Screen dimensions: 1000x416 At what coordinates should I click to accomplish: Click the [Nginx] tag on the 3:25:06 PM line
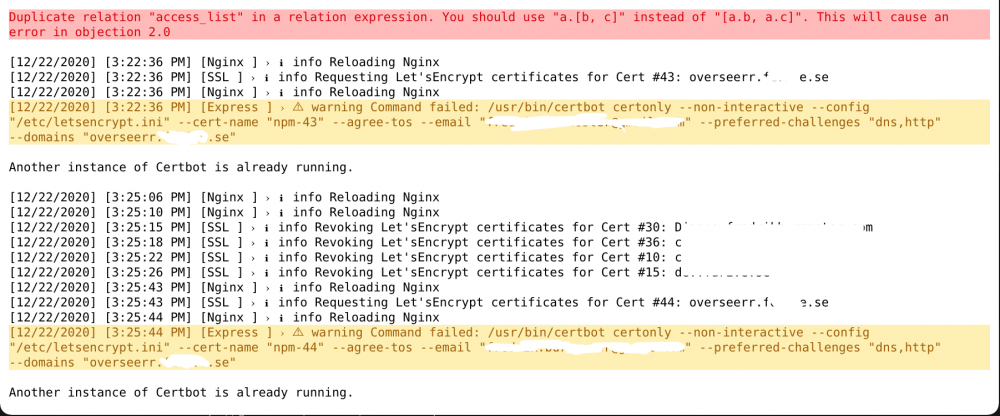(x=229, y=197)
